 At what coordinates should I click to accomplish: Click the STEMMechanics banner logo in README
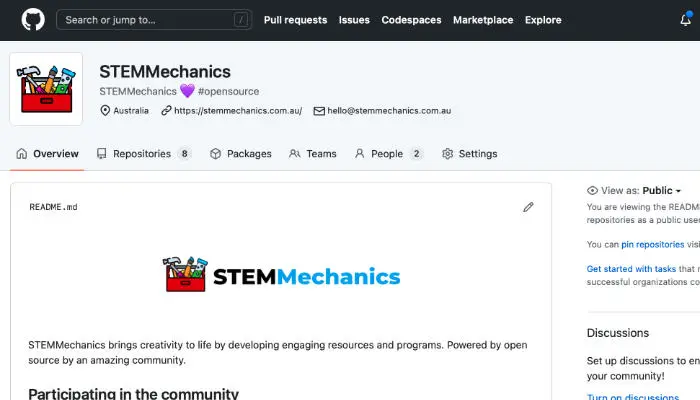click(x=282, y=276)
